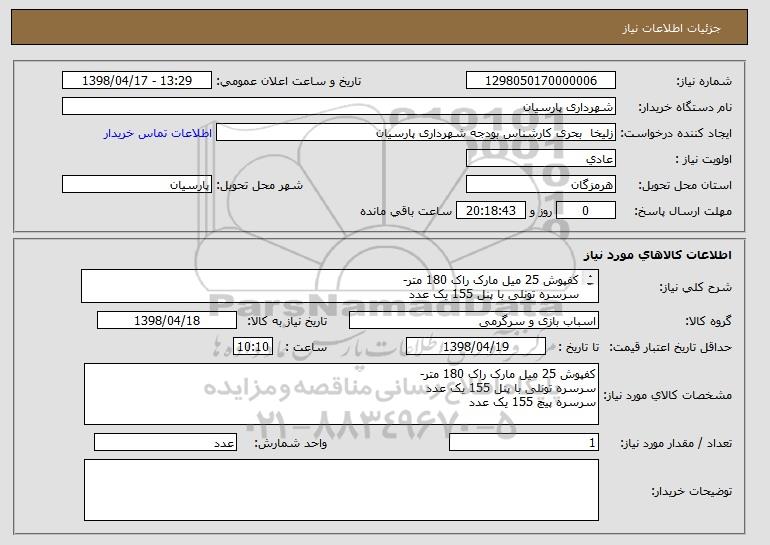Screen dimensions: 770x545
Task: Click the label مهلت ارسال پاسخ
Action: (x=683, y=211)
